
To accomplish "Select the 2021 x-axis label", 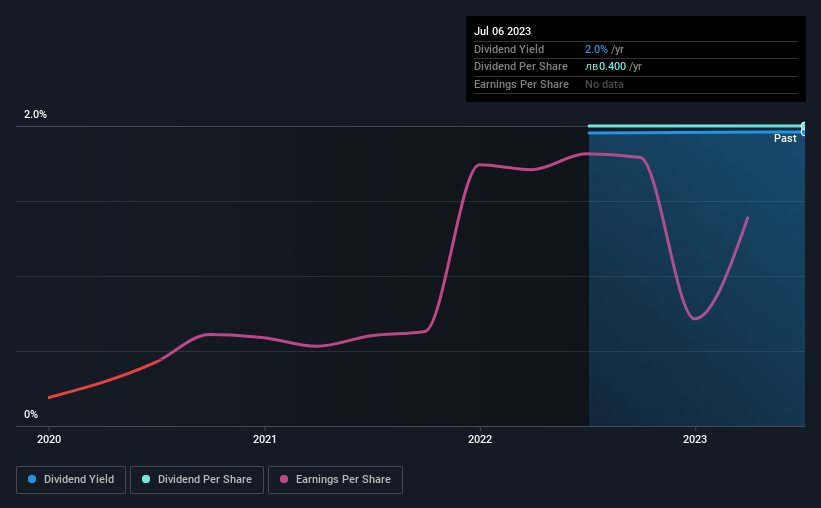I will (264, 439).
